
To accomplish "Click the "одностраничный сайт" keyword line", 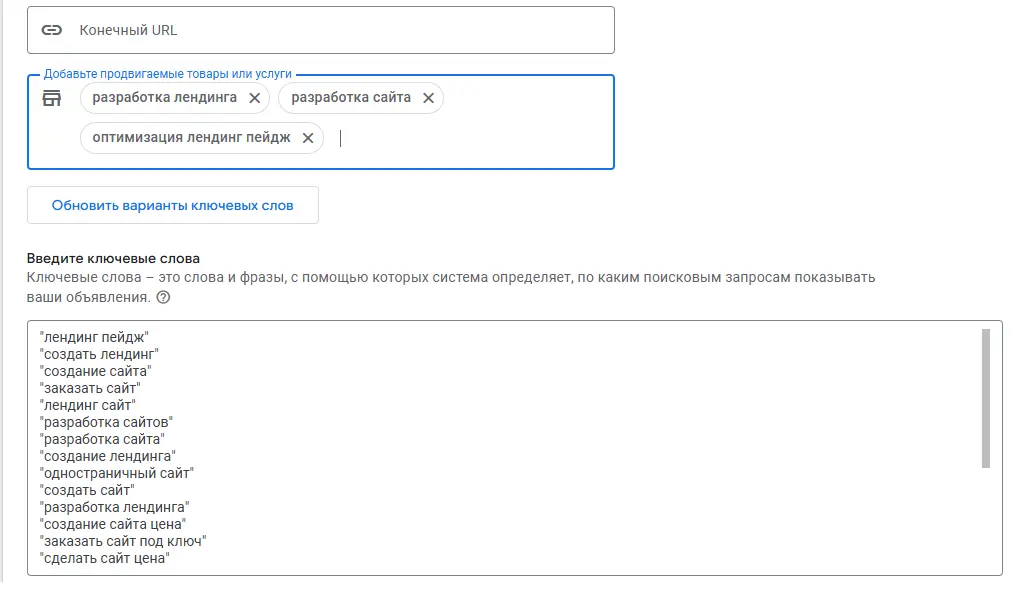I will tap(116, 472).
